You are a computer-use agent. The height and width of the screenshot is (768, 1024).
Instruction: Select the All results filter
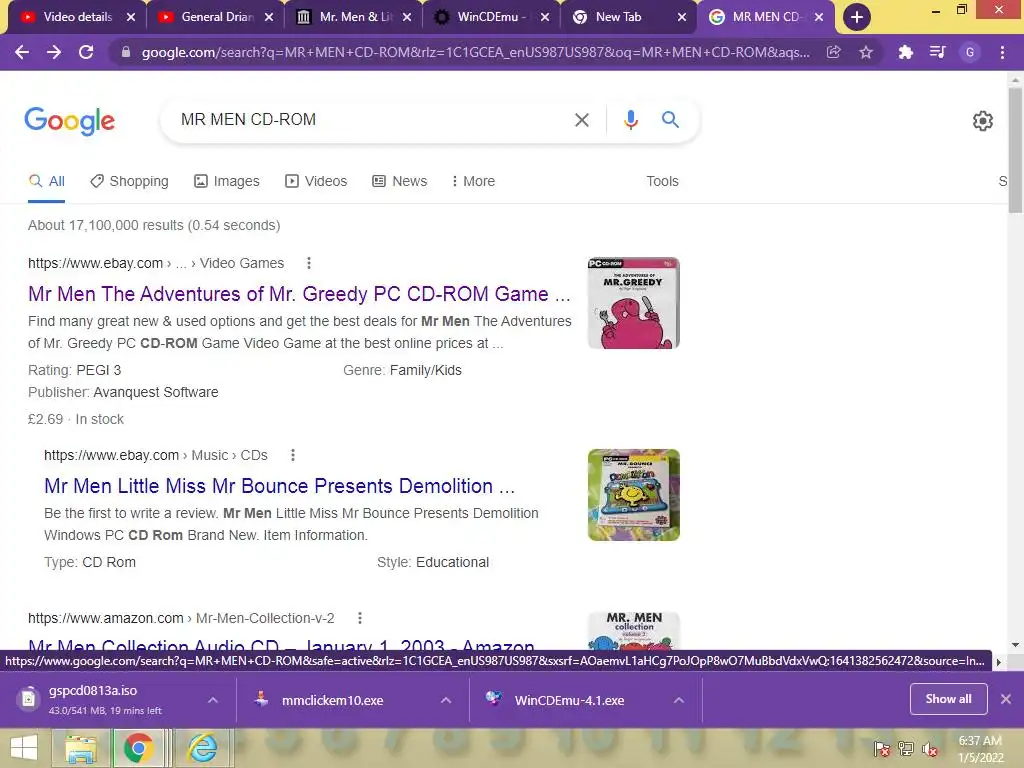pos(46,182)
